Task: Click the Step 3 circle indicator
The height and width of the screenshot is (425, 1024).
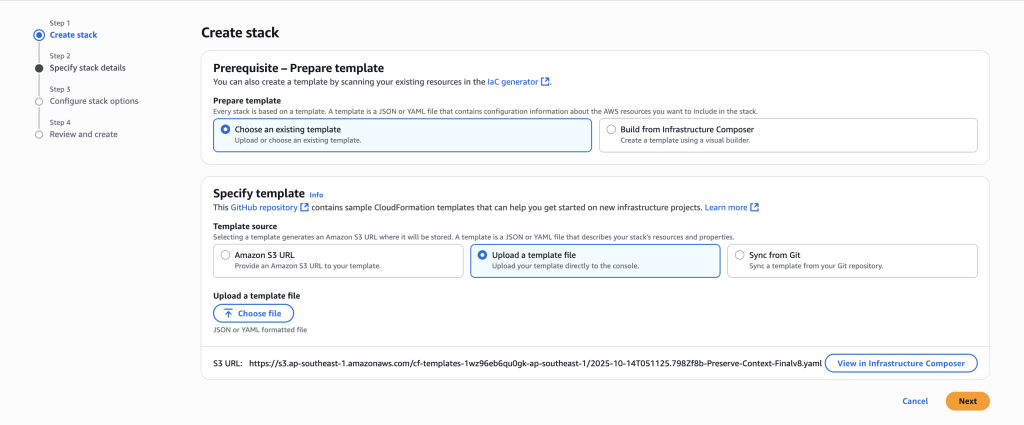Action: click(39, 101)
